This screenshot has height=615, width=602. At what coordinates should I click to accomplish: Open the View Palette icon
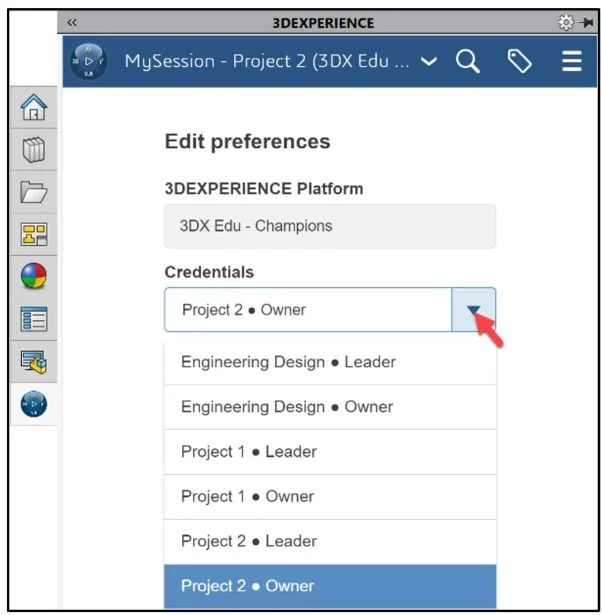[33, 235]
